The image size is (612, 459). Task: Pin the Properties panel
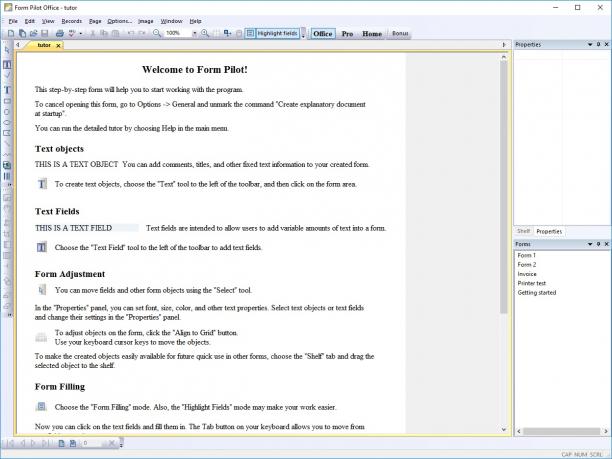(598, 44)
